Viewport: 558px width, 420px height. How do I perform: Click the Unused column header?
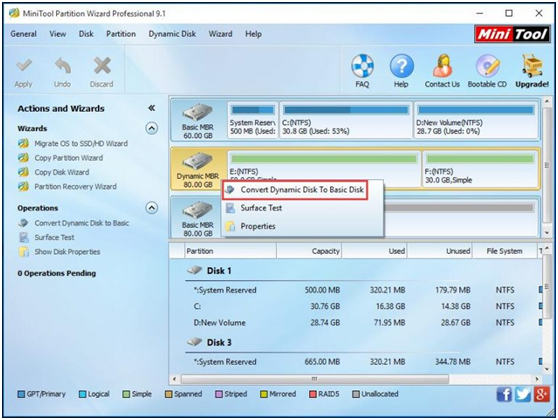(x=440, y=251)
